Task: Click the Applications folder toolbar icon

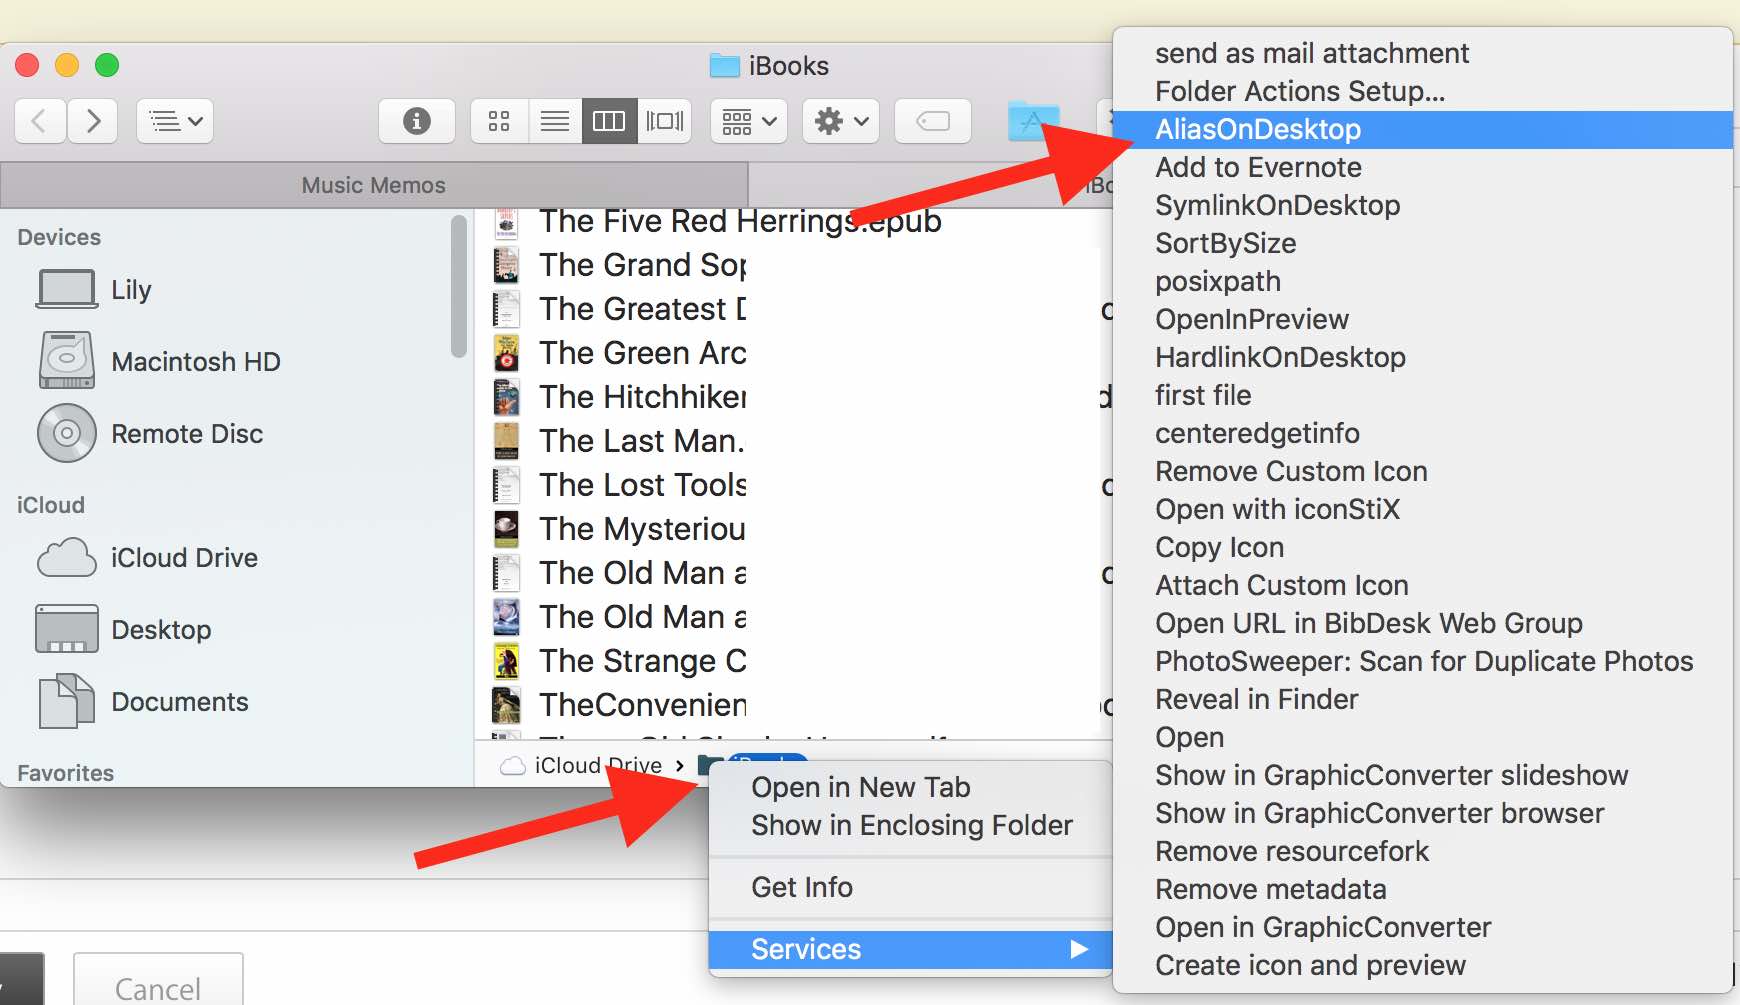Action: click(x=1033, y=122)
